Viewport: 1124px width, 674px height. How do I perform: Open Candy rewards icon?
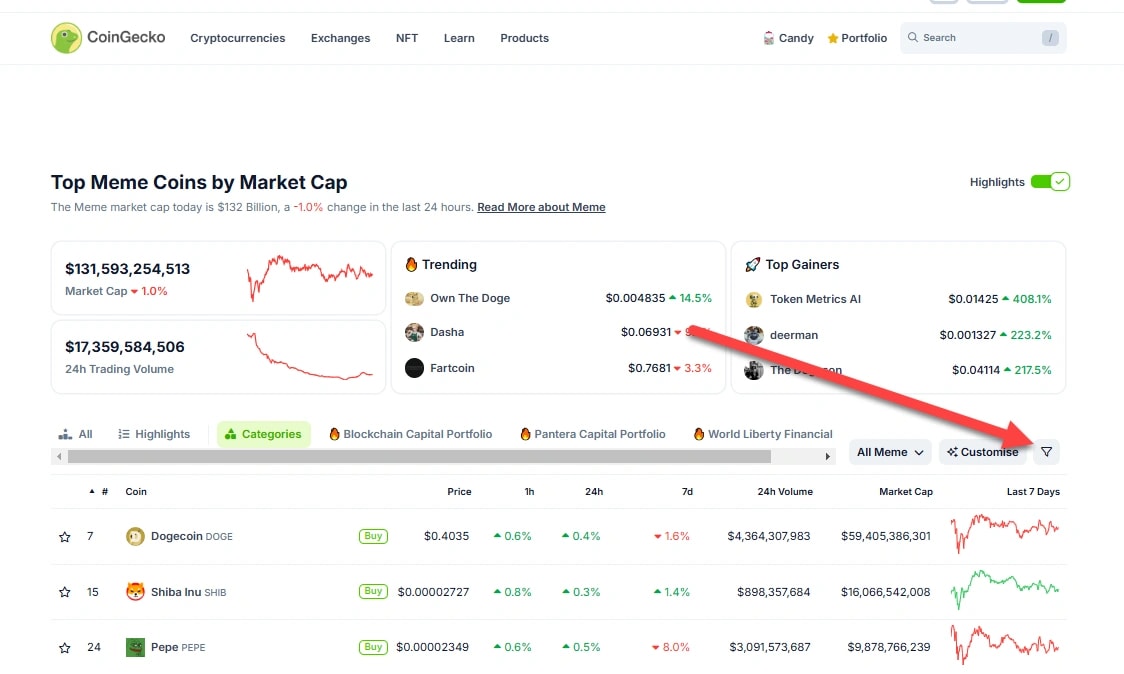click(769, 38)
